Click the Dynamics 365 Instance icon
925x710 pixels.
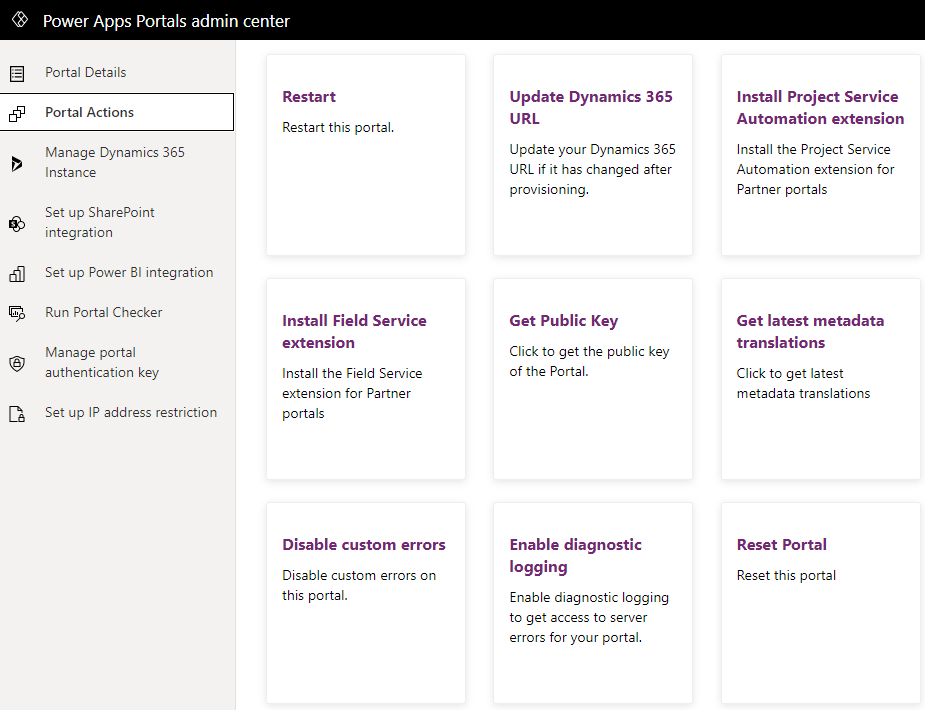17,163
